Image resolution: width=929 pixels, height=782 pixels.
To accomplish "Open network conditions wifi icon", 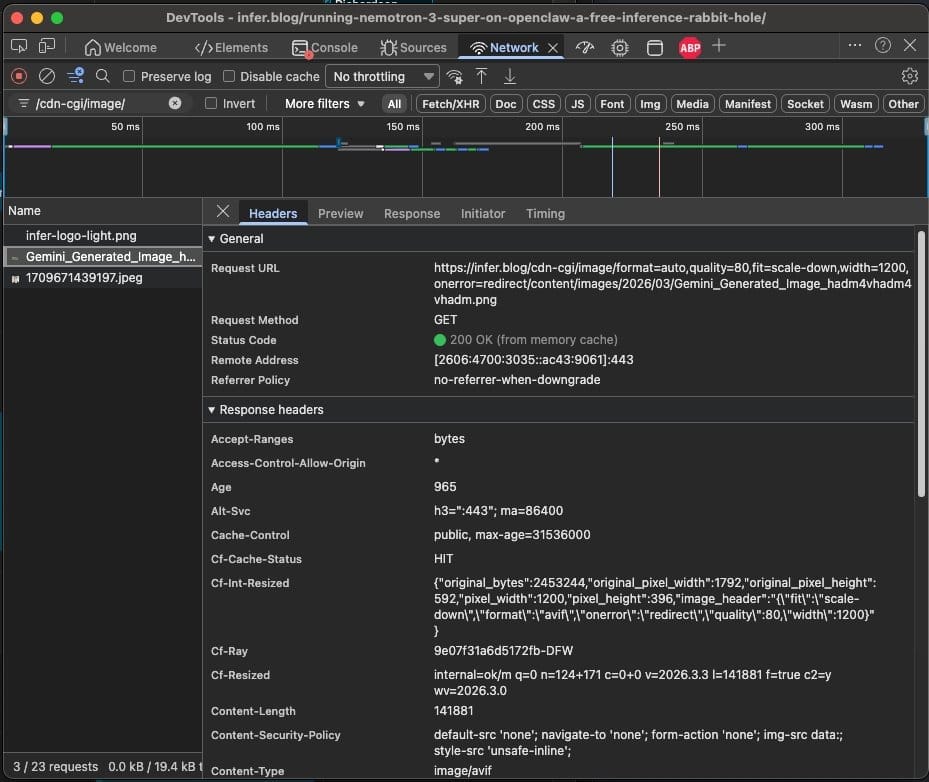I will pos(454,76).
